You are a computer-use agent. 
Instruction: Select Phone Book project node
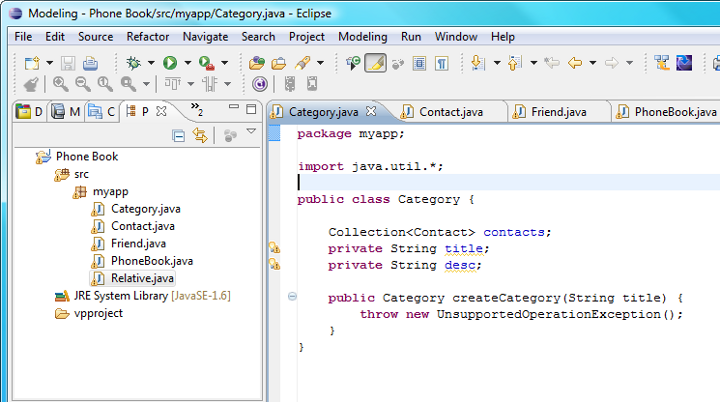coord(87,157)
